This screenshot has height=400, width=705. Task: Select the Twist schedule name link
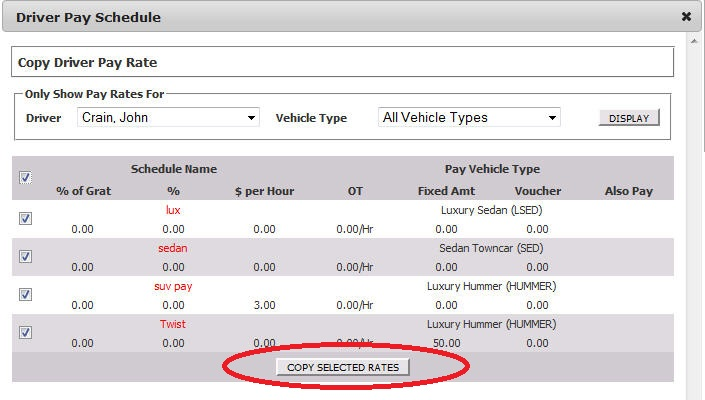pos(174,325)
